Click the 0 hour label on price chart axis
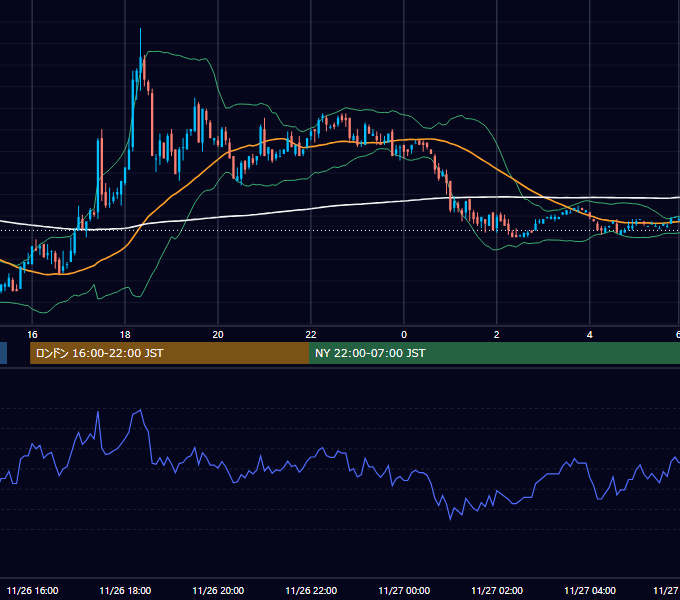The width and height of the screenshot is (680, 600). (404, 335)
